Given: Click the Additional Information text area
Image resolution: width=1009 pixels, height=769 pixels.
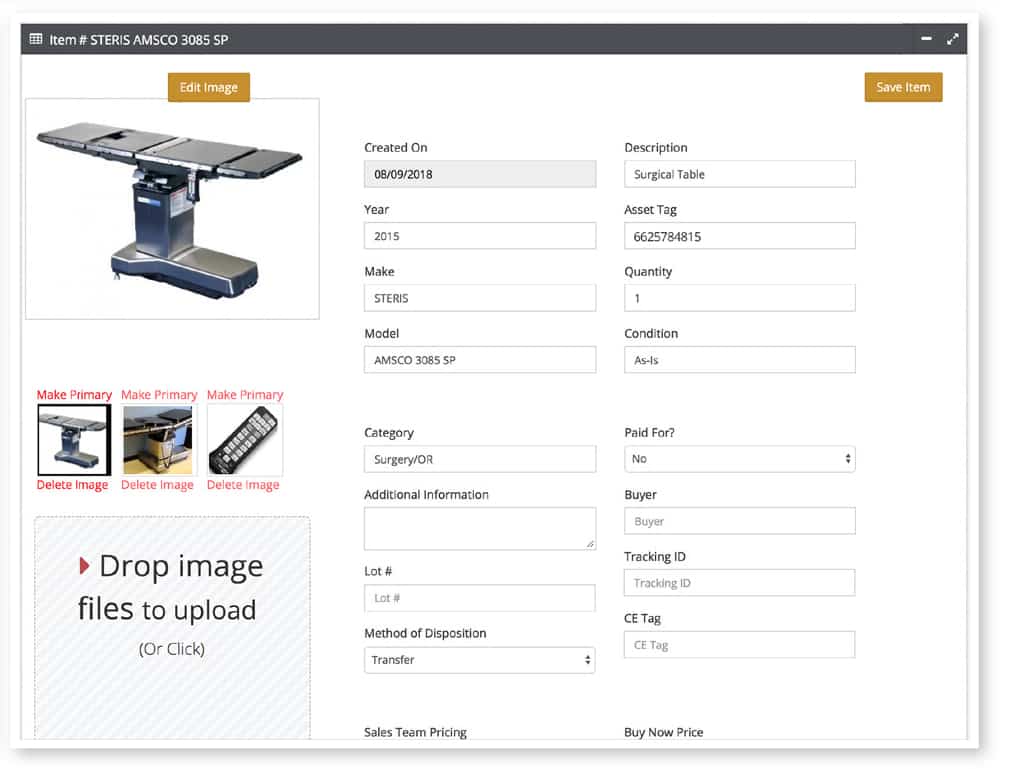Looking at the screenshot, I should tap(480, 528).
